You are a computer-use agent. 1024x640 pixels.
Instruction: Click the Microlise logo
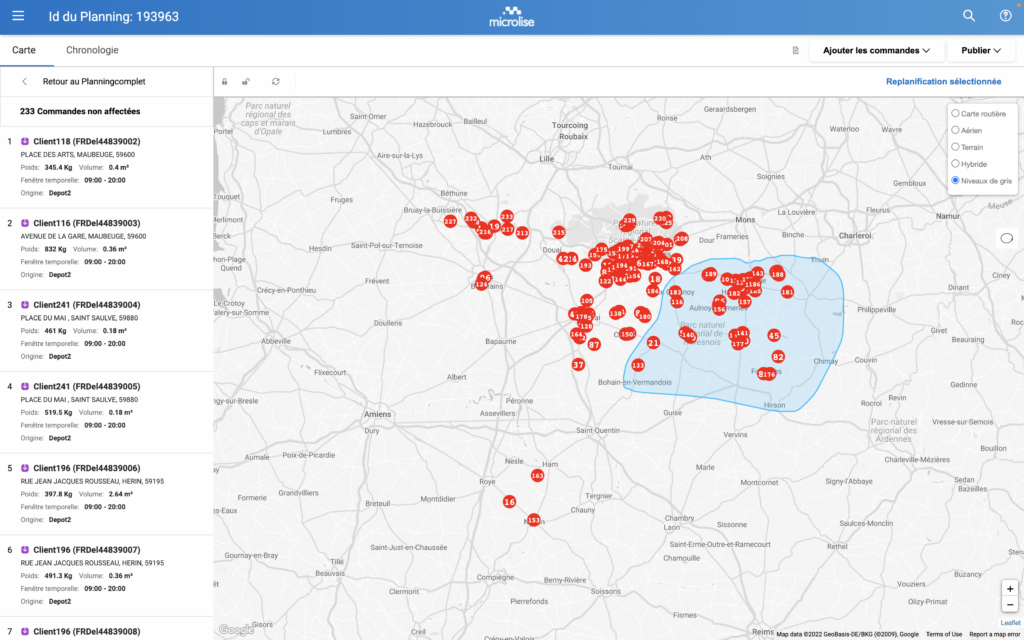coord(511,17)
